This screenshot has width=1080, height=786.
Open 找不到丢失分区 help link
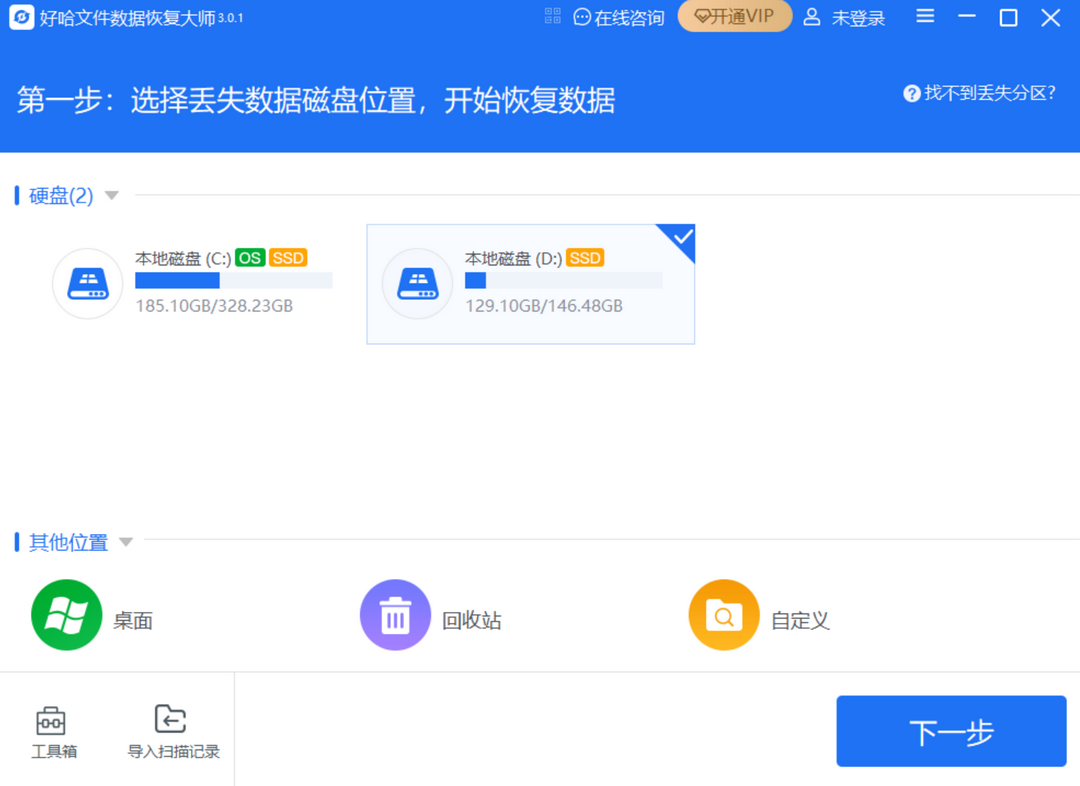tap(979, 93)
